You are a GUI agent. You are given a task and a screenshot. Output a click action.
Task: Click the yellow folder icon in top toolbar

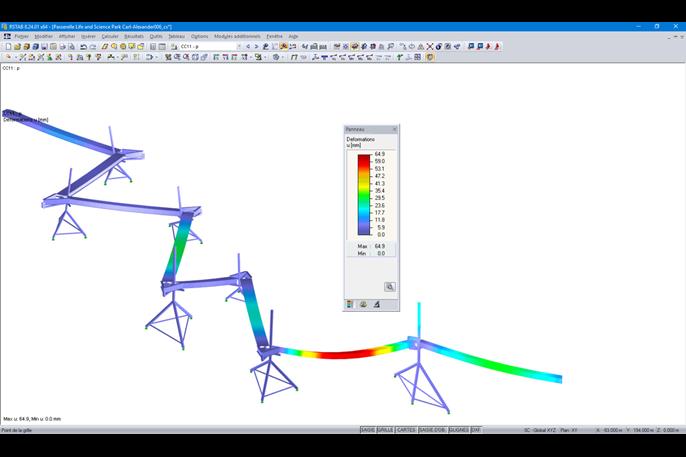tap(141, 46)
